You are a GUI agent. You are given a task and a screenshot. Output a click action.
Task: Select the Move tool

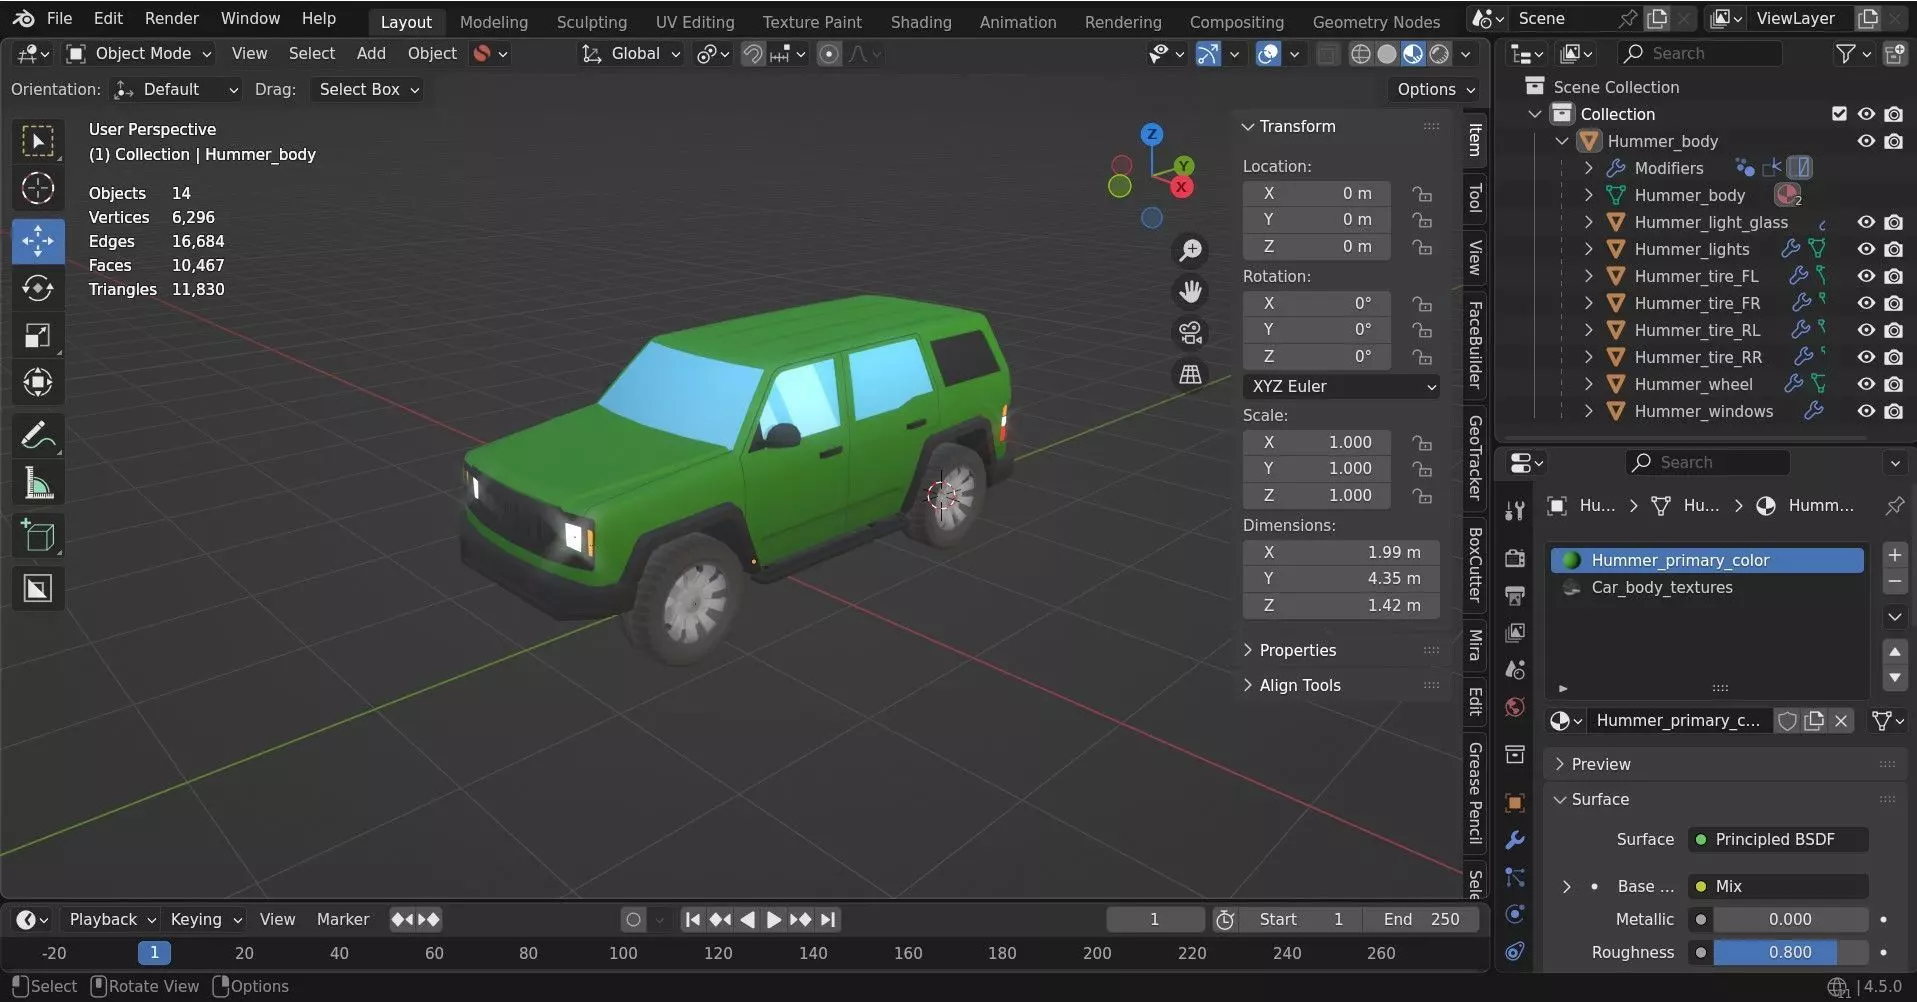tap(38, 241)
